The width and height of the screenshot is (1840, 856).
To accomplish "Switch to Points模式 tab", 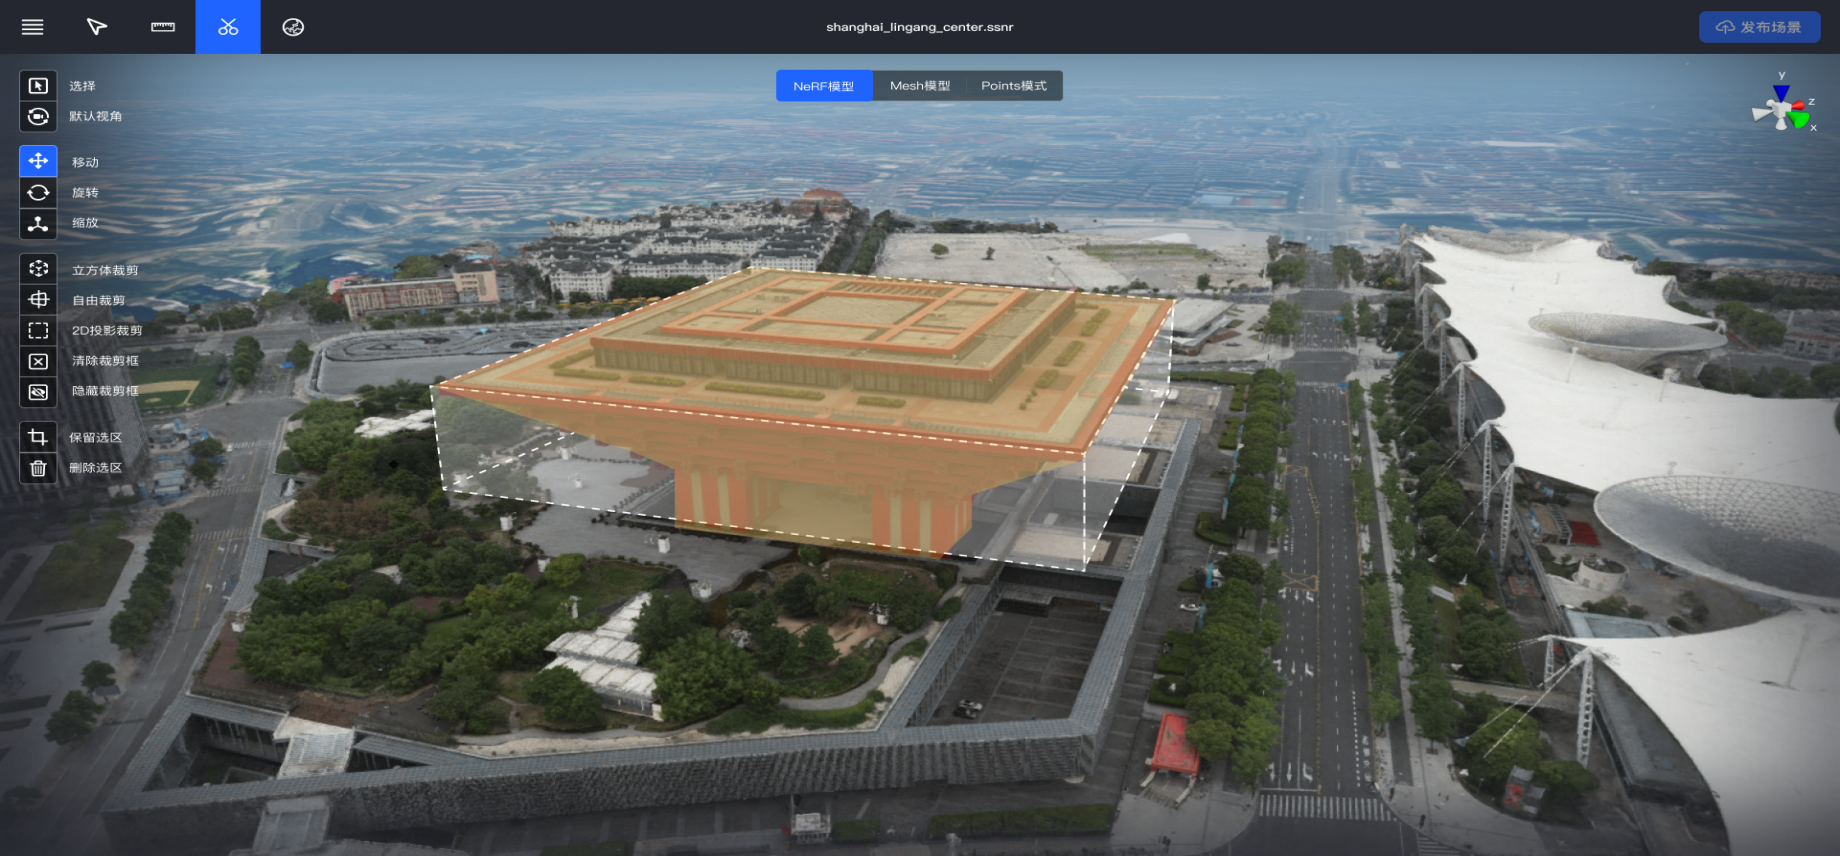I will click(x=1013, y=86).
